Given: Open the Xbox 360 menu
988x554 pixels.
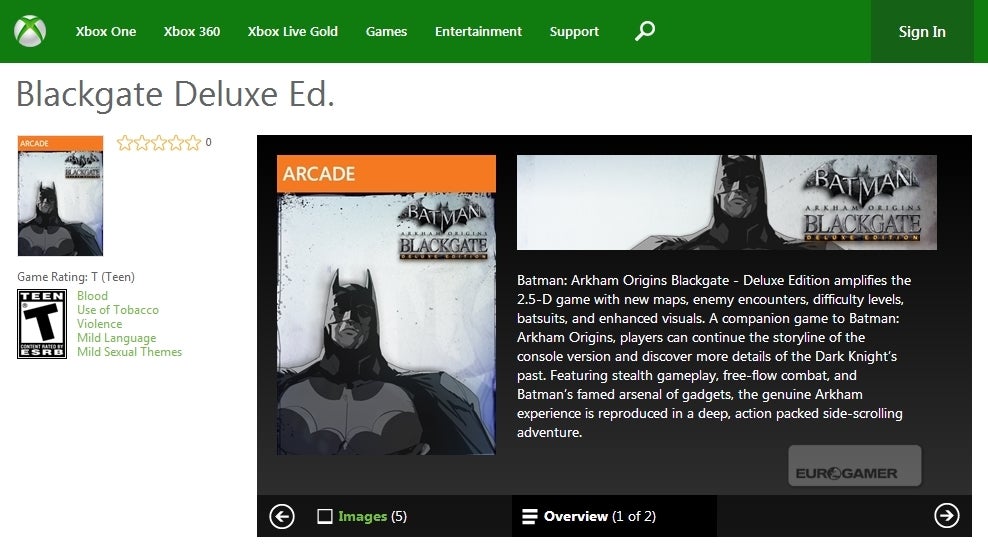Looking at the screenshot, I should point(192,31).
